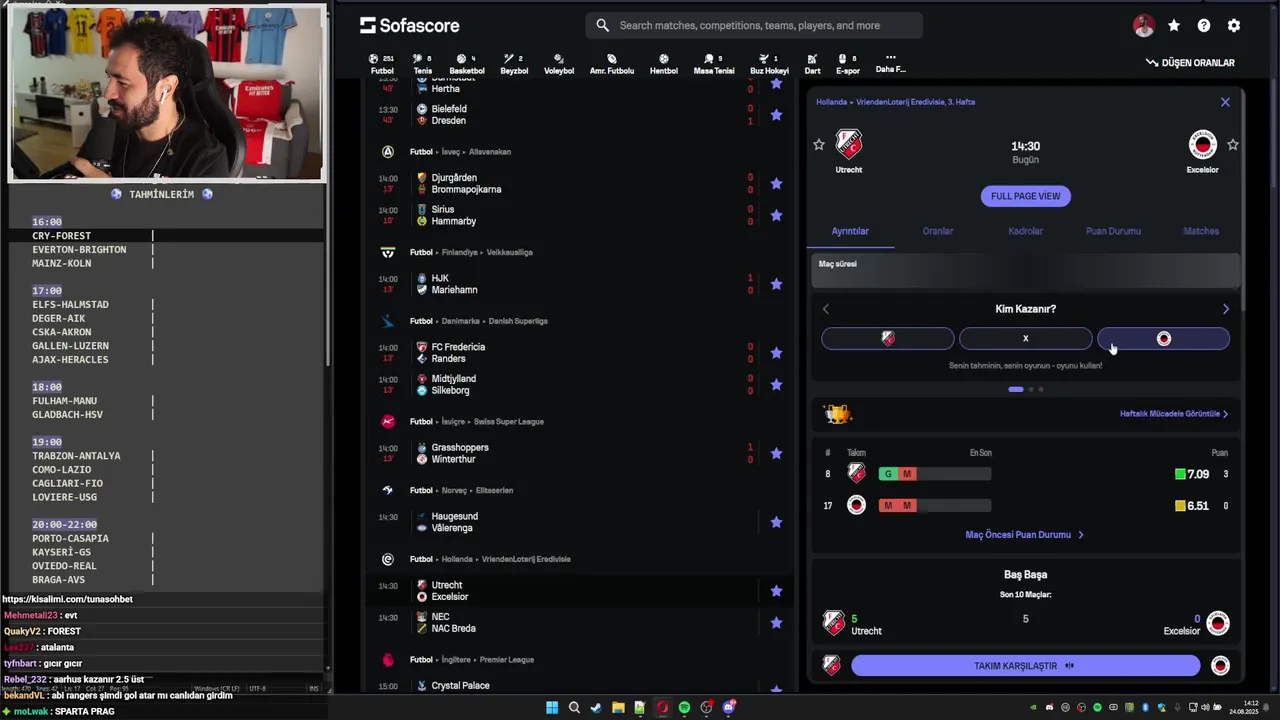
Task: Open the Sofascore home logo
Action: click(x=410, y=25)
